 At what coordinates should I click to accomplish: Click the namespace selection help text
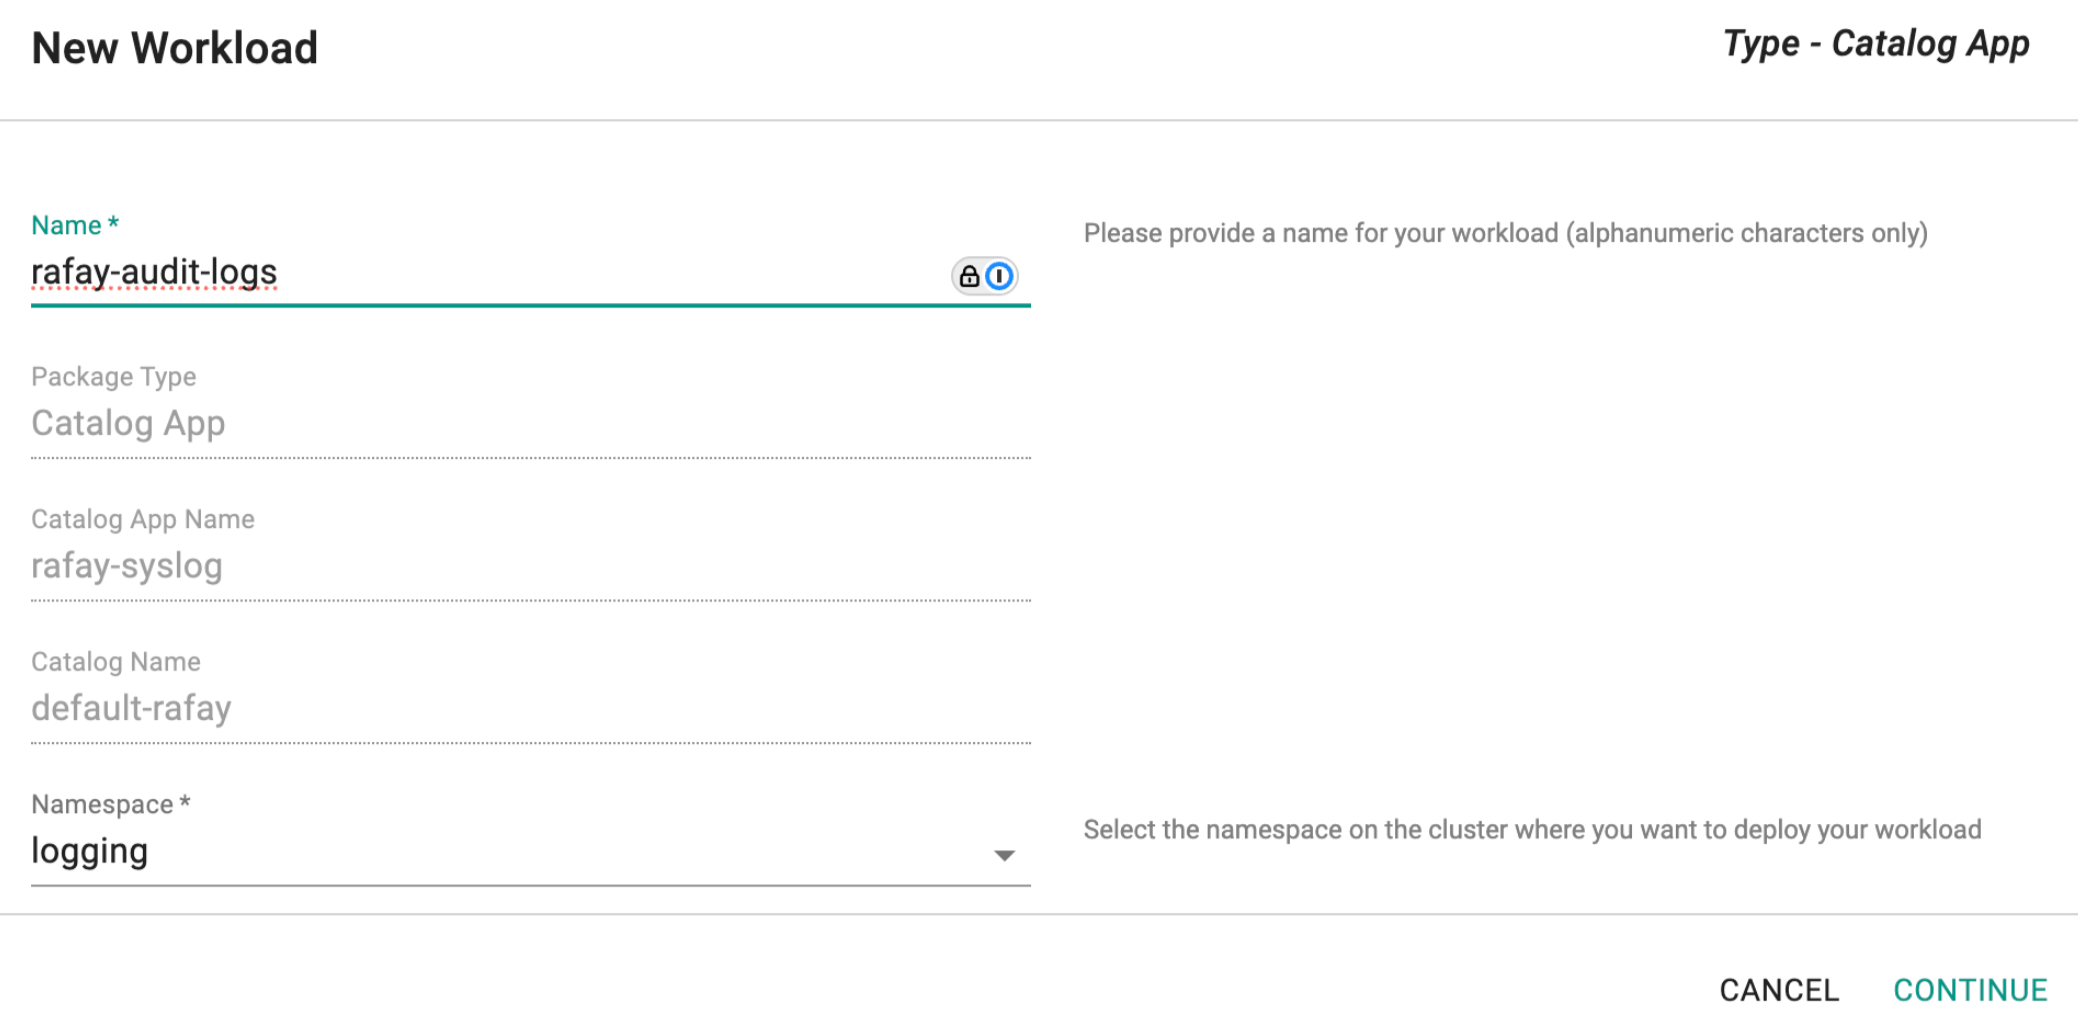click(x=1532, y=830)
